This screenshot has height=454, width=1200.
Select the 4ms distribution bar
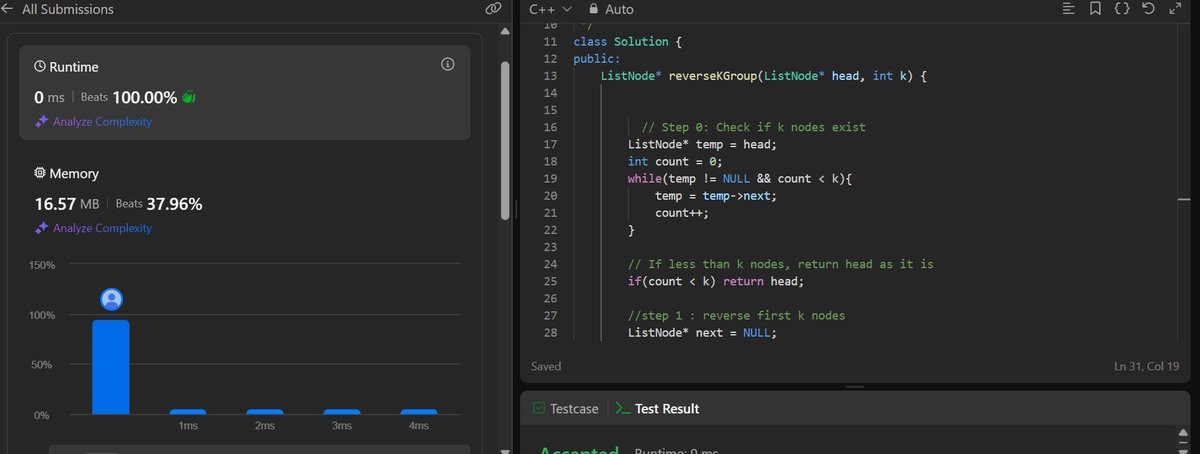coord(419,411)
